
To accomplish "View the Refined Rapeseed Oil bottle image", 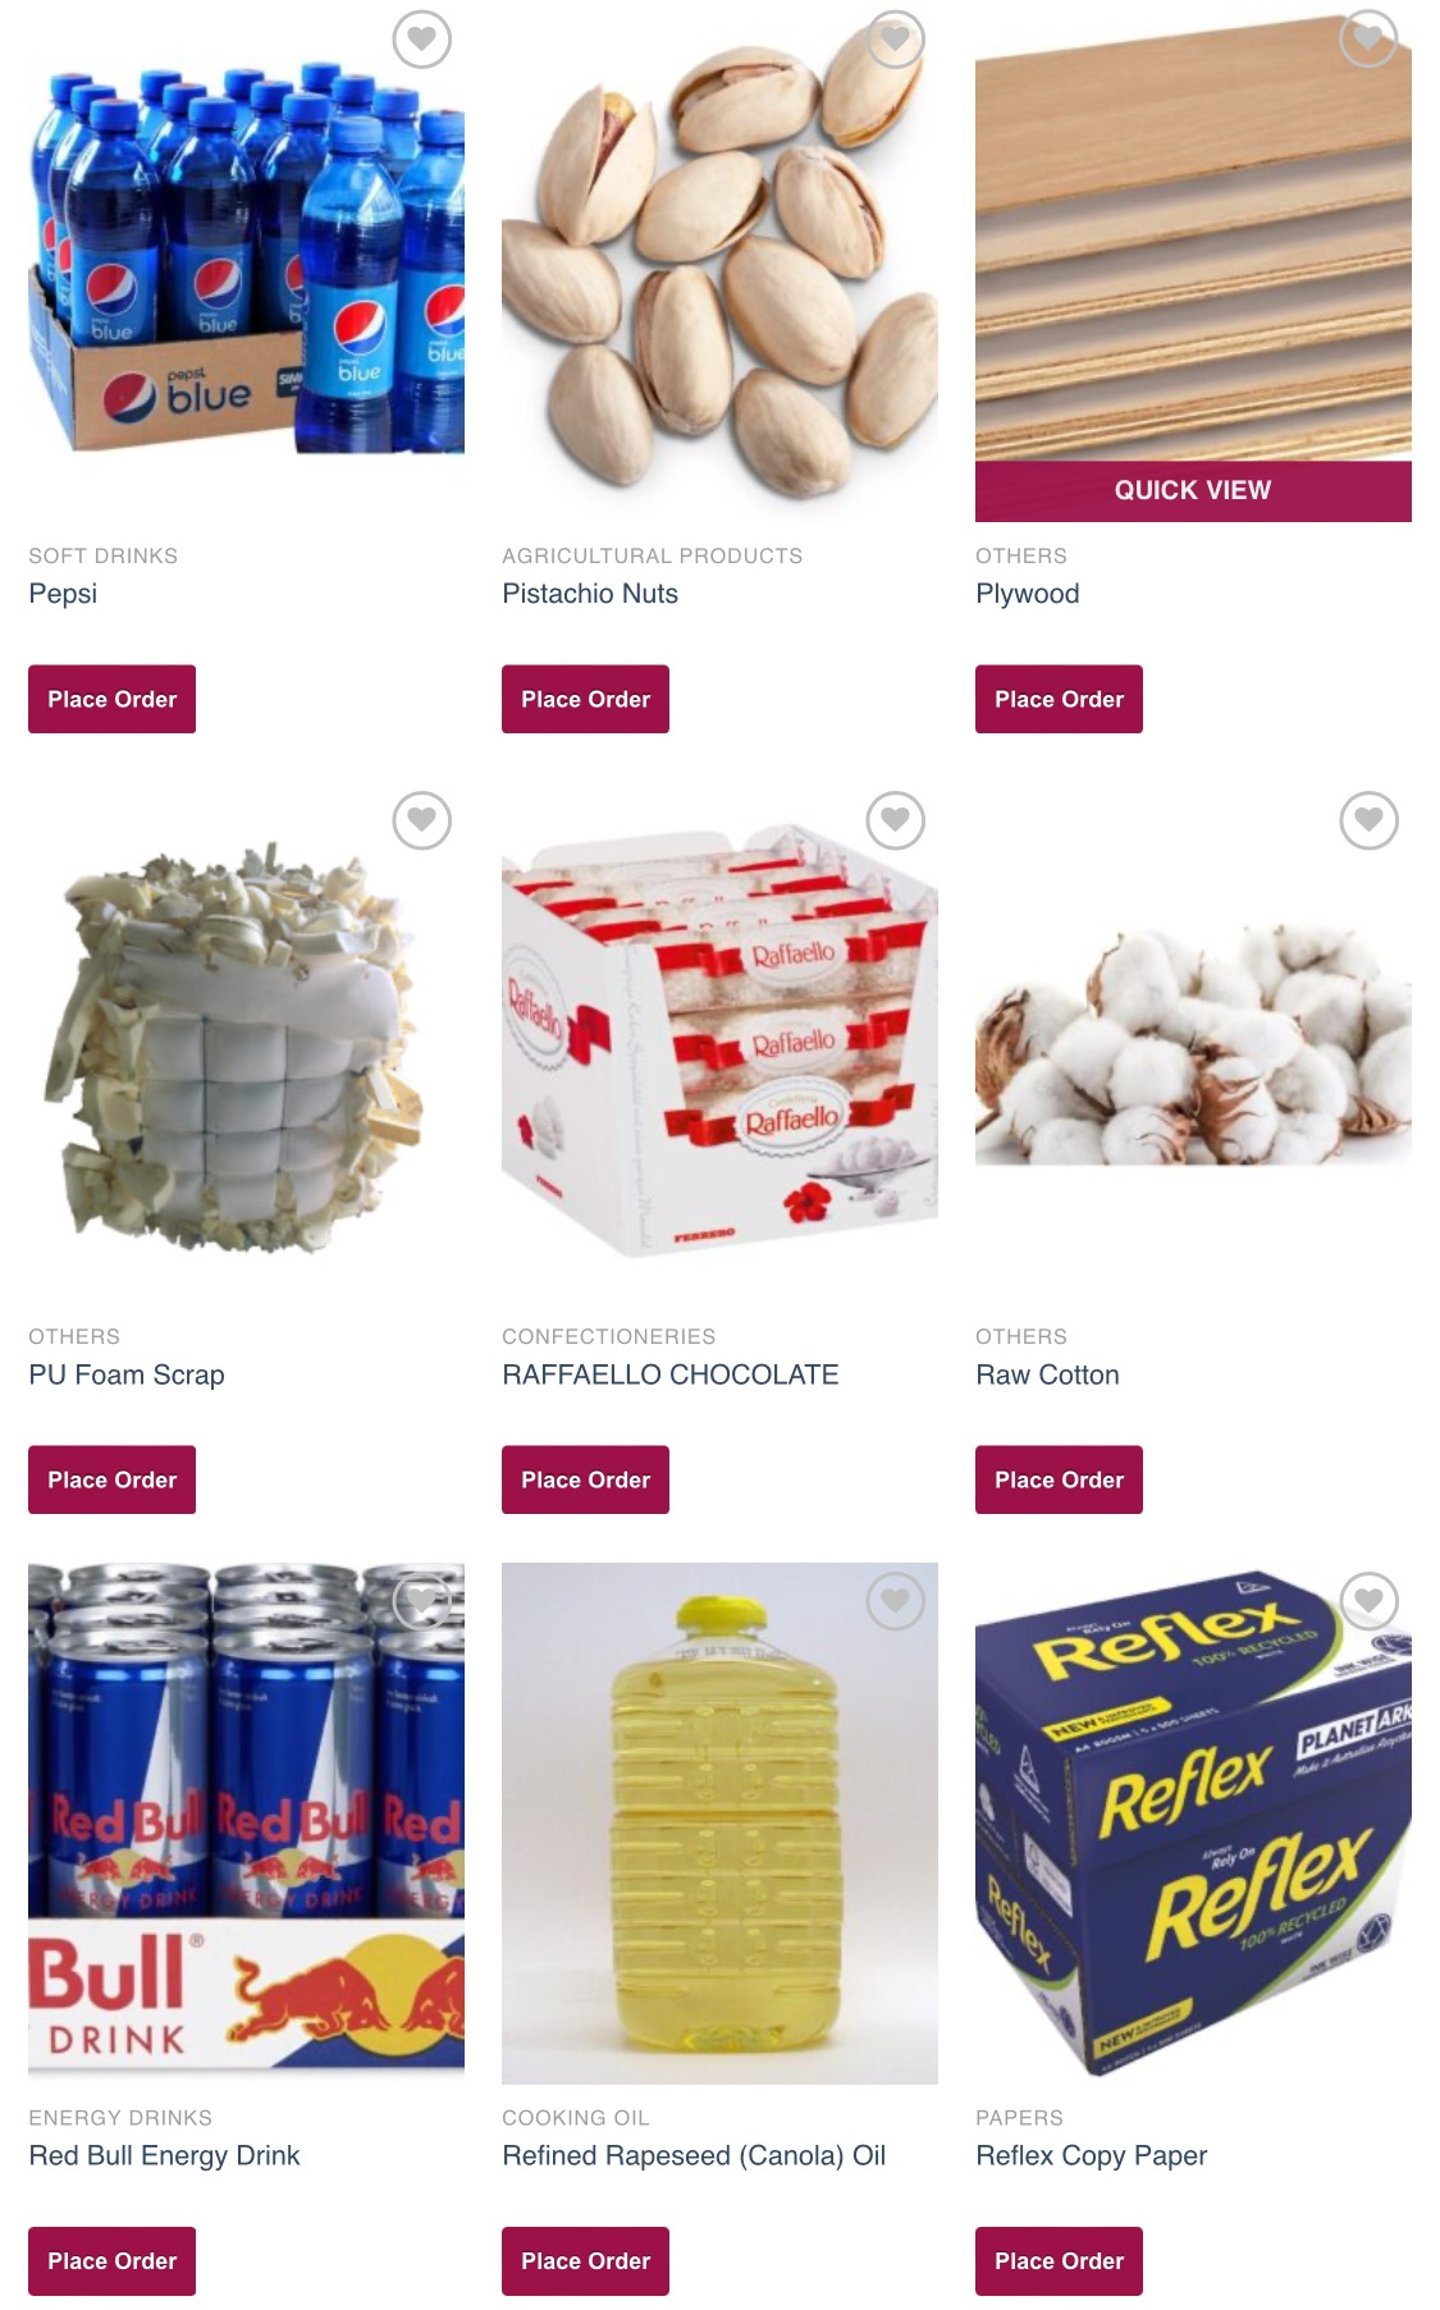I will pyautogui.click(x=720, y=1823).
